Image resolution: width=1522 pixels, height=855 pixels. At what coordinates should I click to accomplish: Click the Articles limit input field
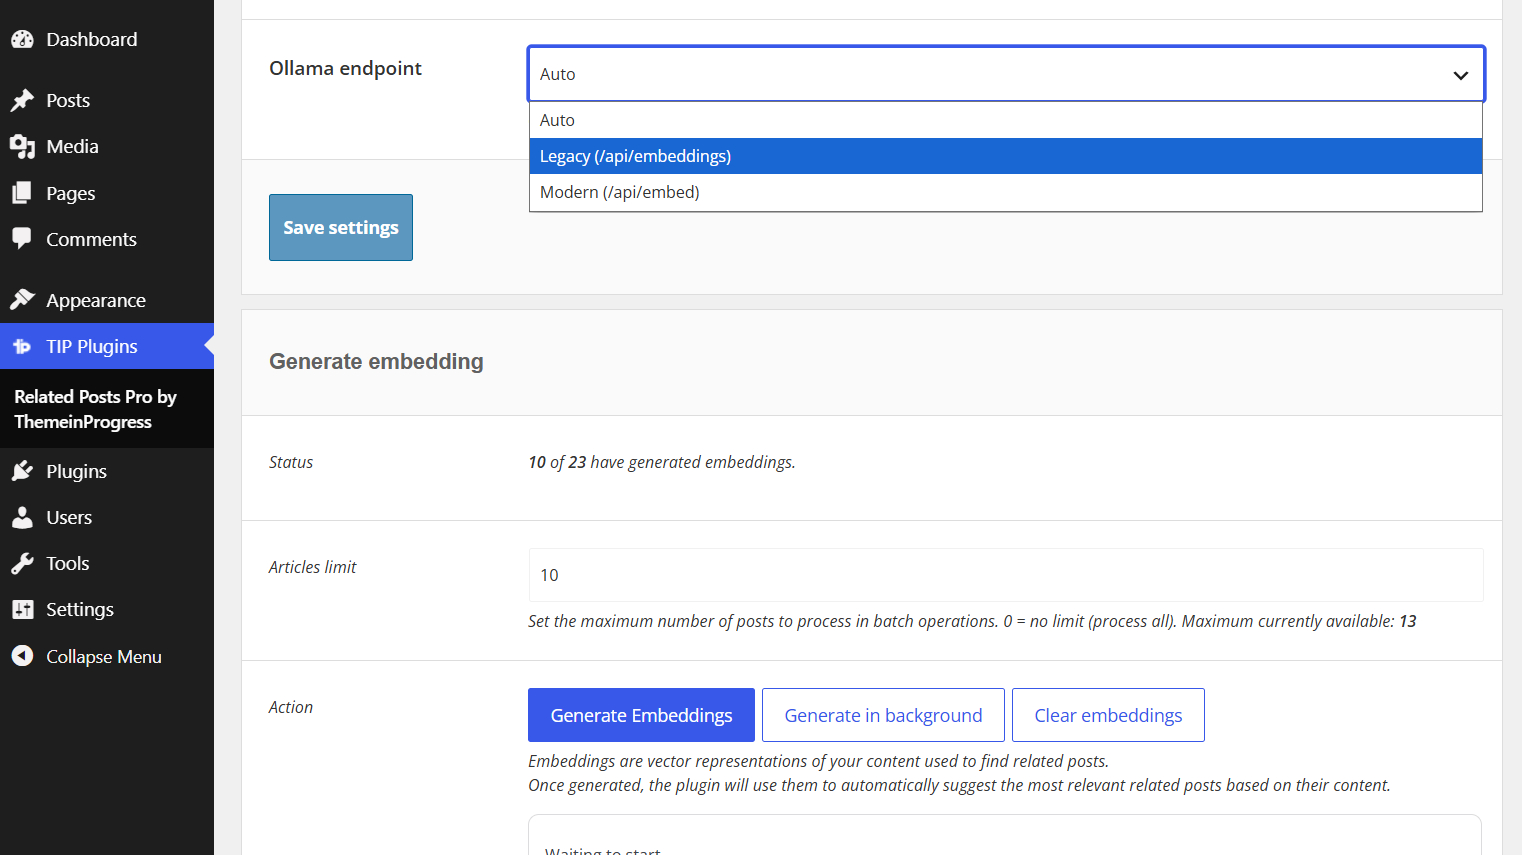[1006, 575]
